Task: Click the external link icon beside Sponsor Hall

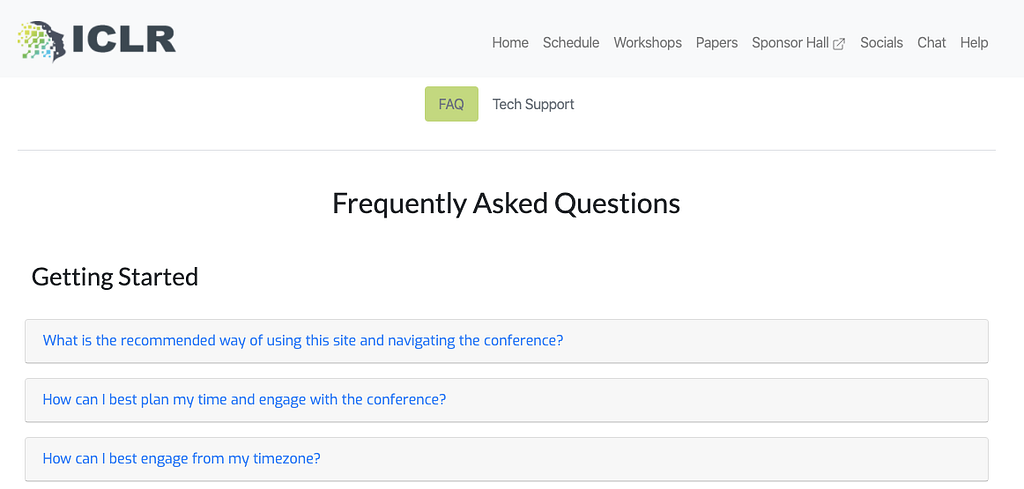Action: pyautogui.click(x=839, y=44)
